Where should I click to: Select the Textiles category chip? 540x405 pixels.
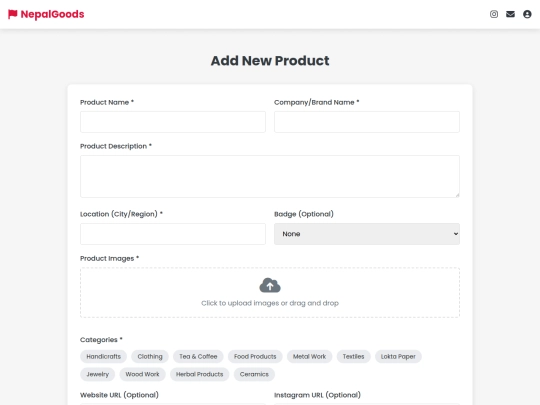point(353,356)
